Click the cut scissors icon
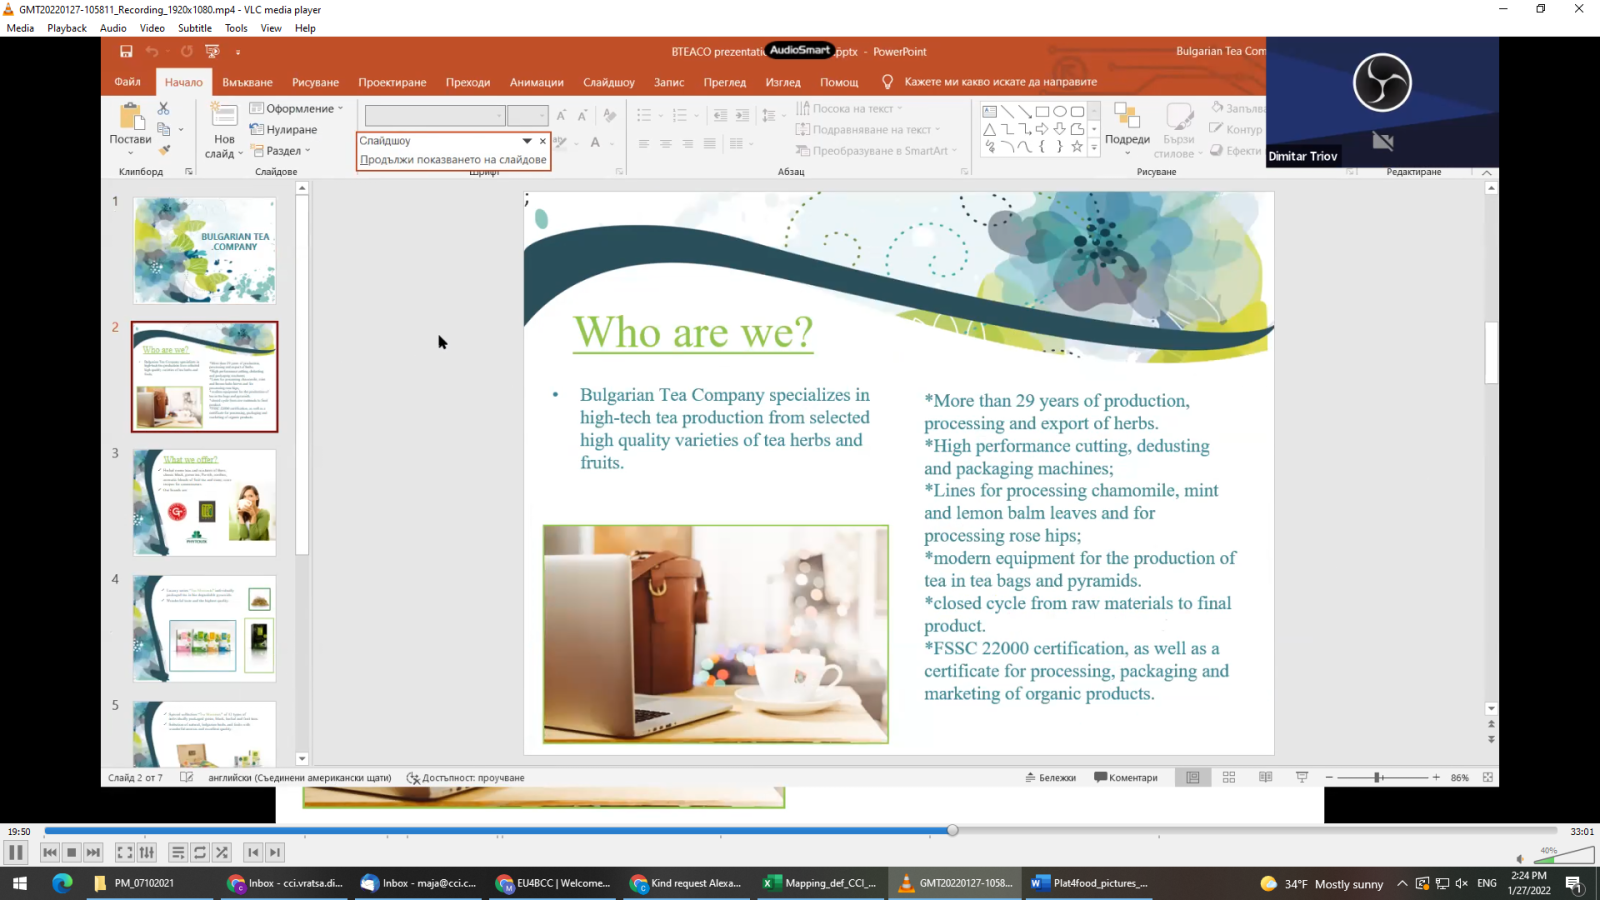 tap(164, 108)
